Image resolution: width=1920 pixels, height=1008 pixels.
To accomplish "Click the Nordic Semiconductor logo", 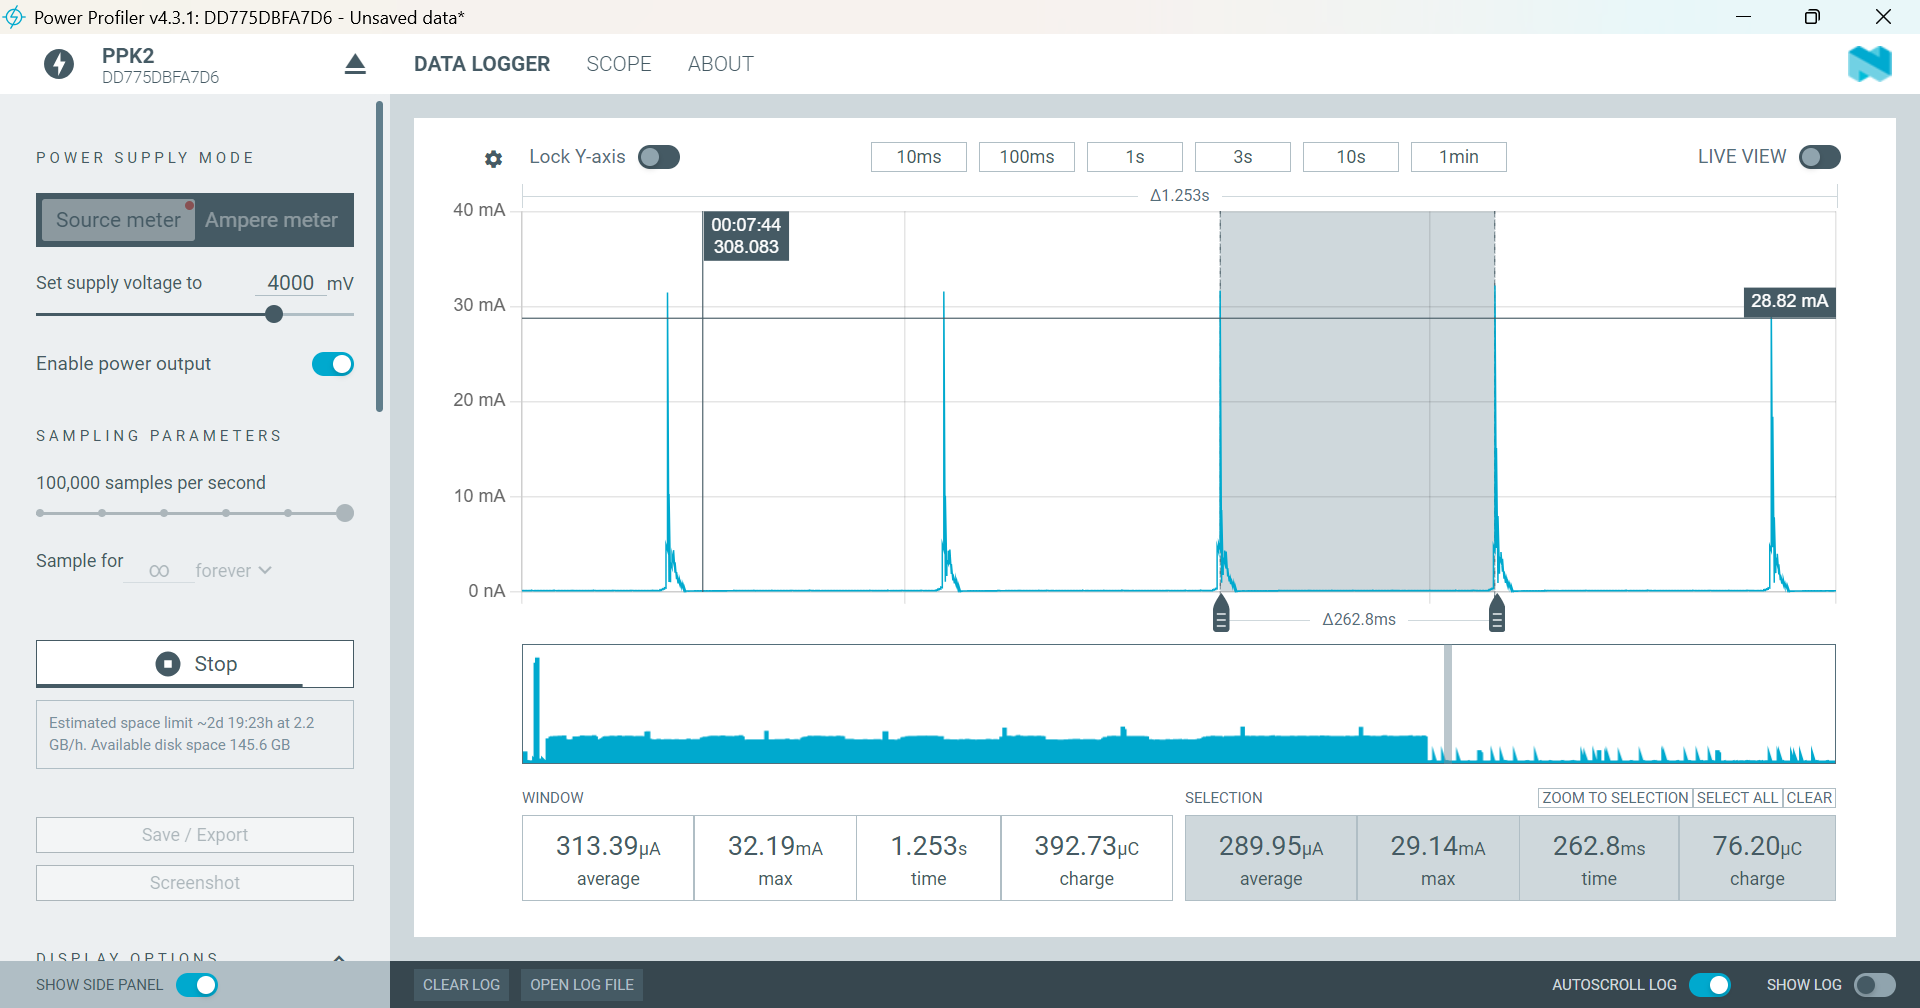I will (1869, 64).
